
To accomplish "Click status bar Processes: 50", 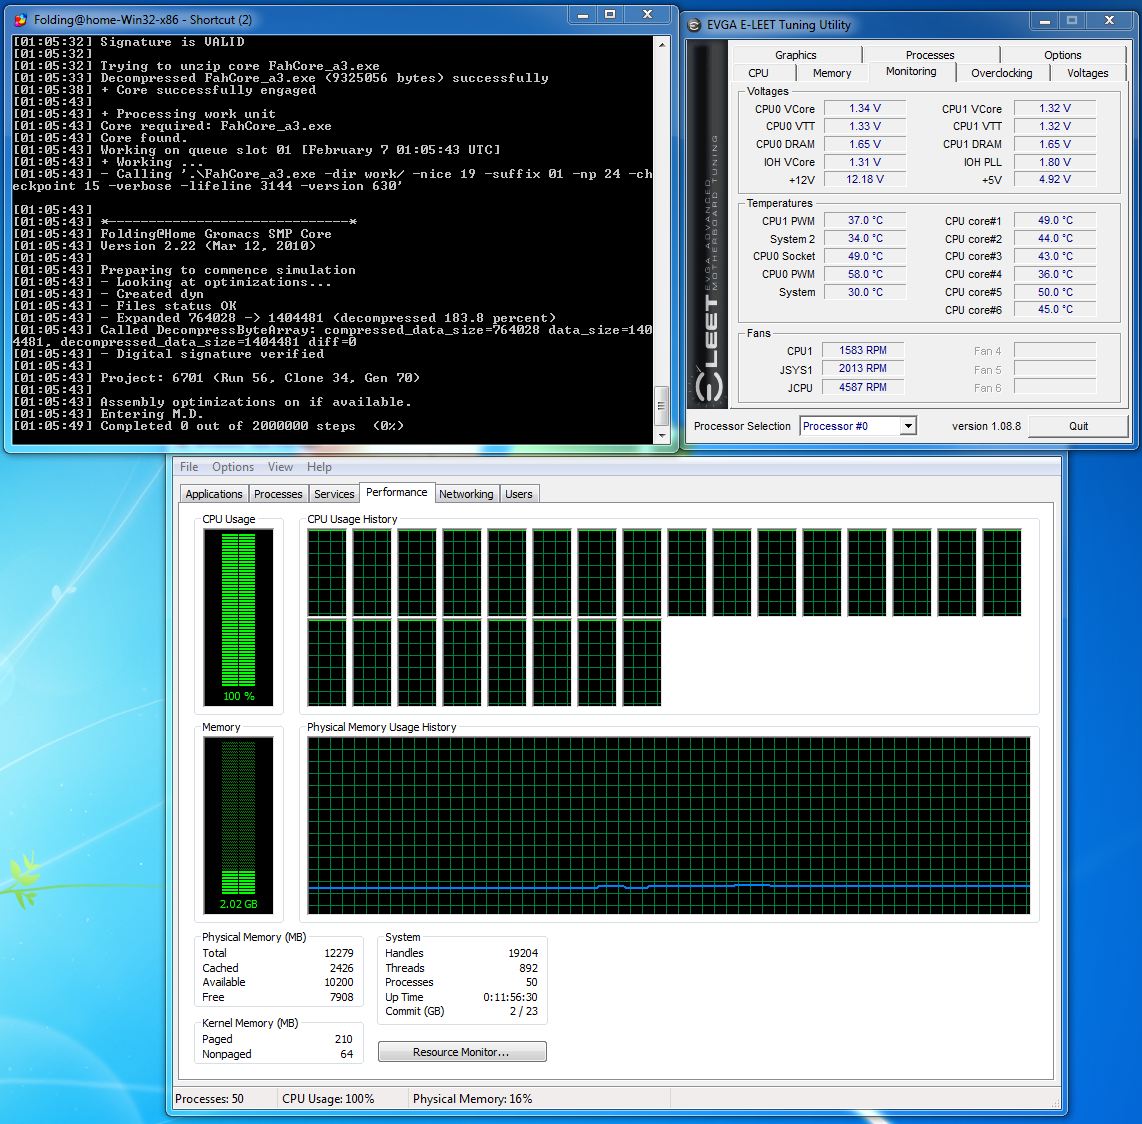I will point(209,1099).
